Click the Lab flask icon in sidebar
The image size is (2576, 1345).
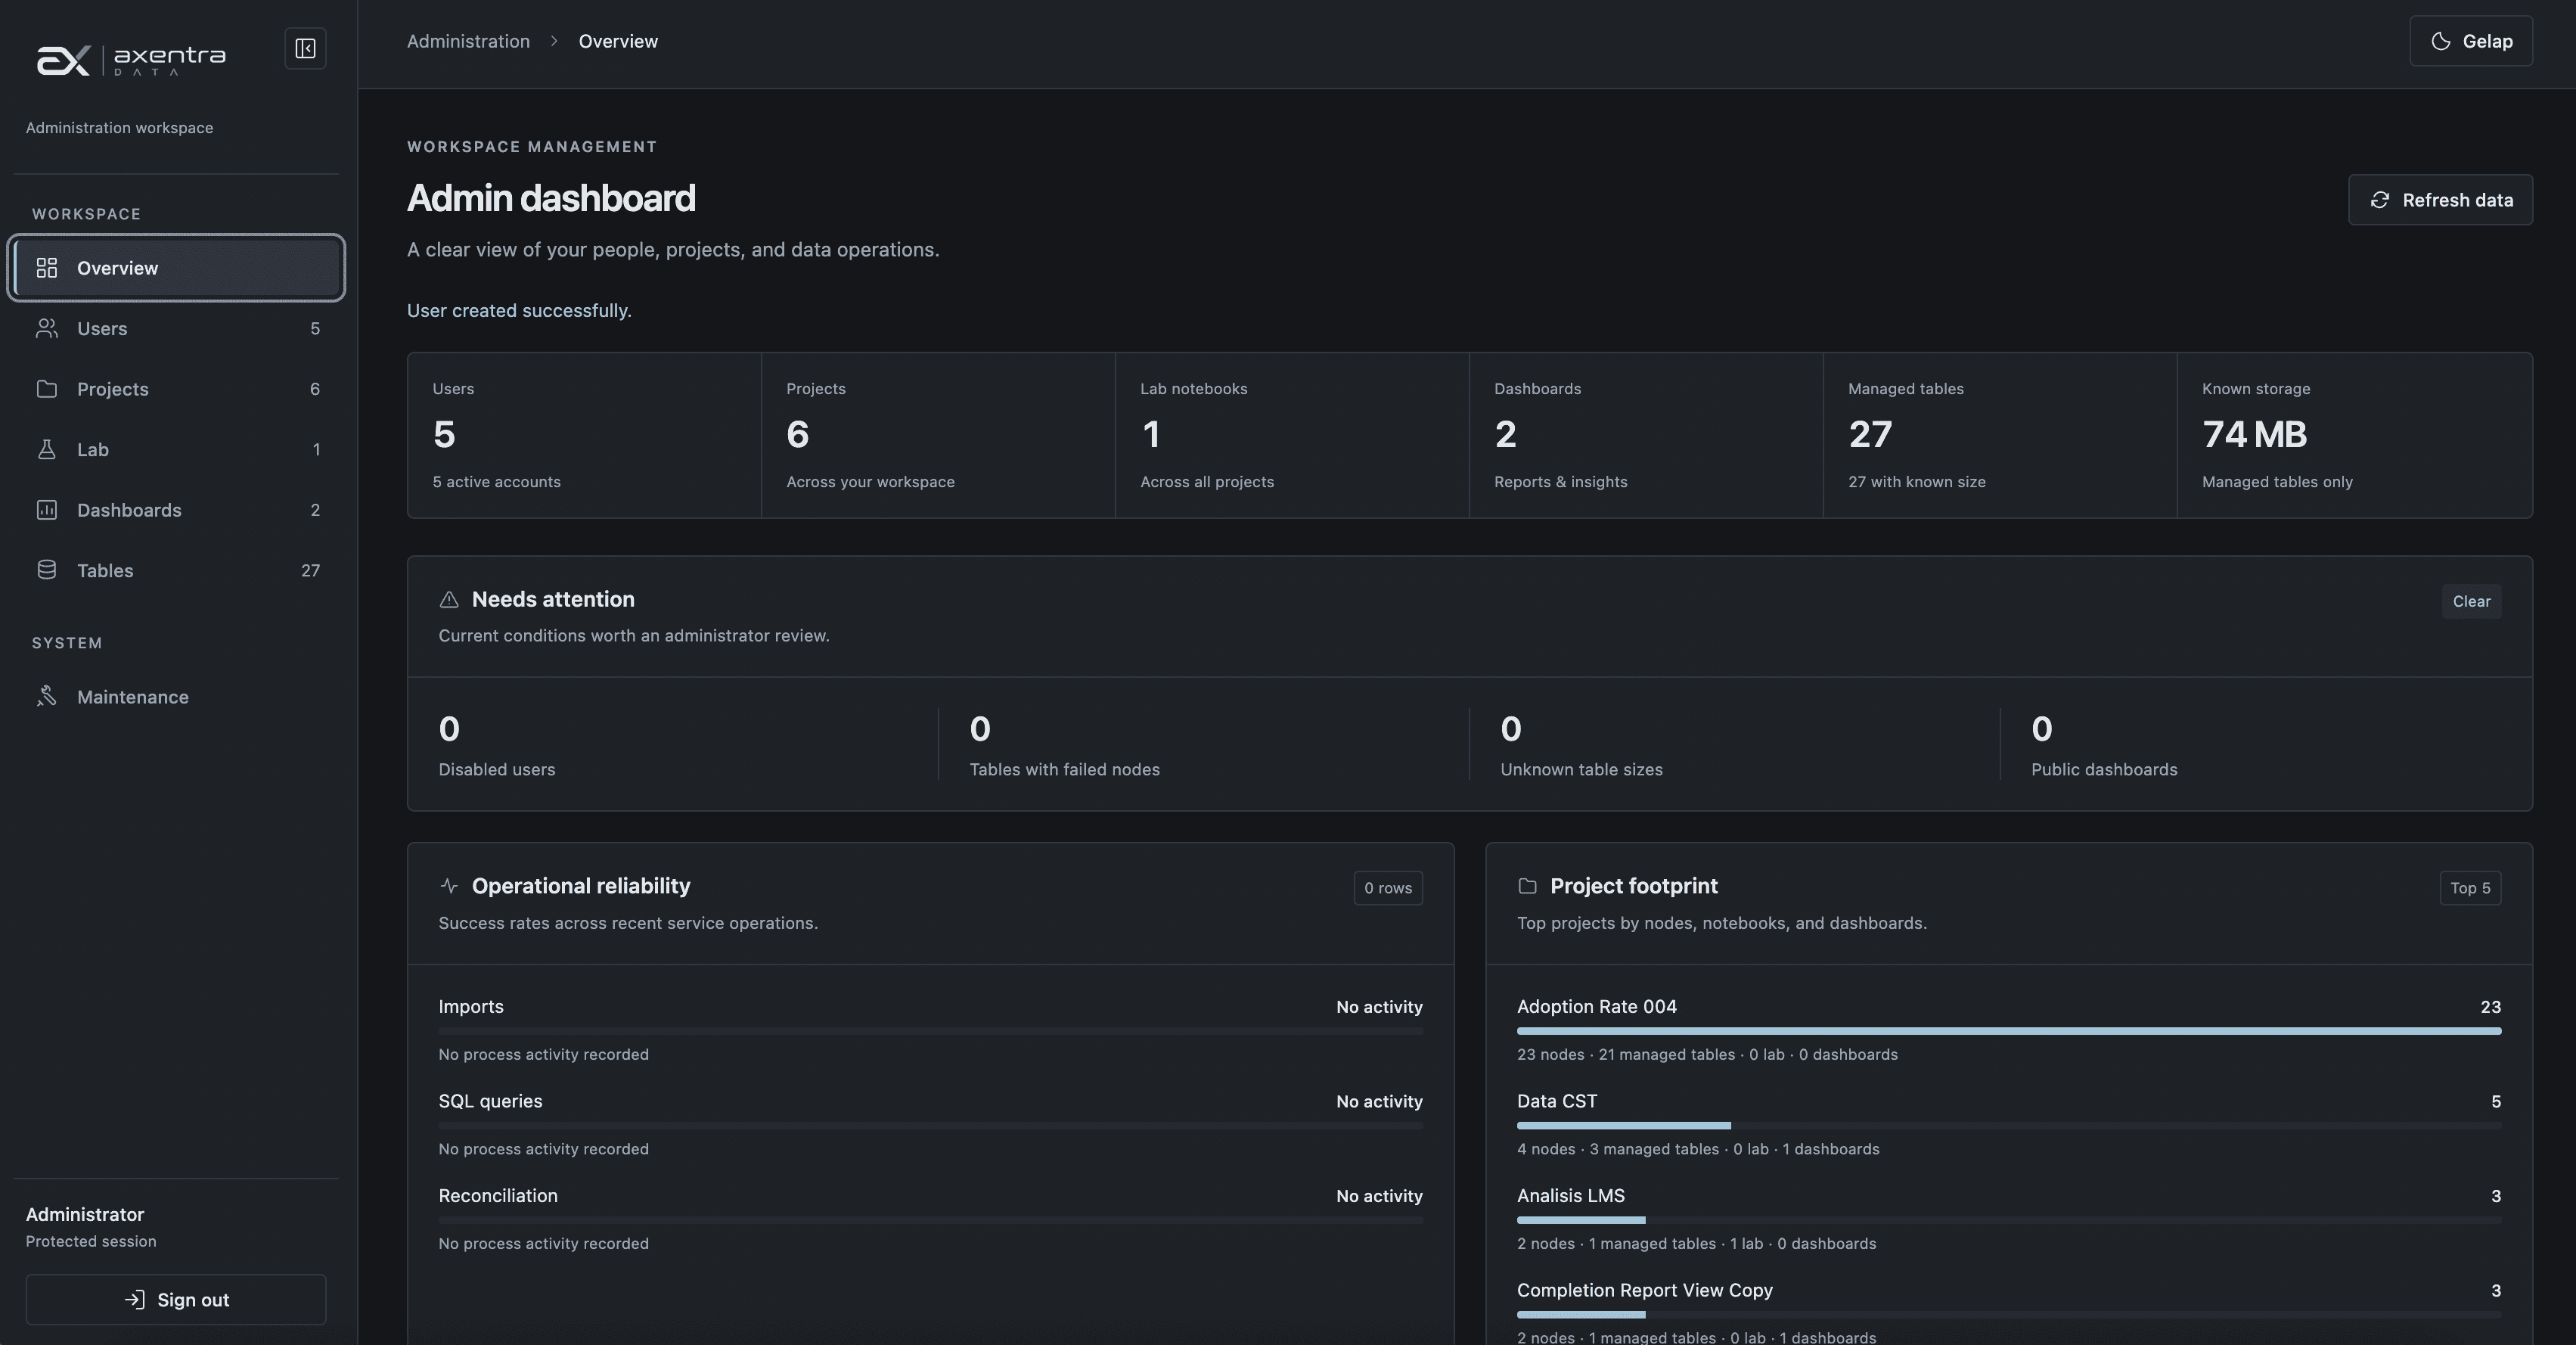click(x=47, y=449)
